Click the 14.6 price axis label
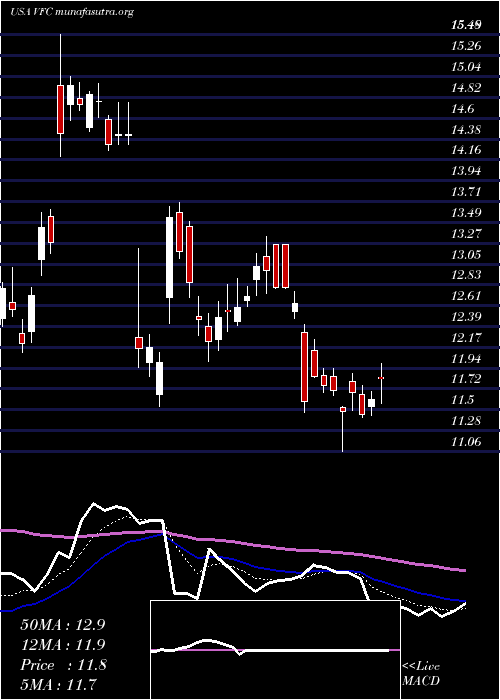 coord(463,108)
